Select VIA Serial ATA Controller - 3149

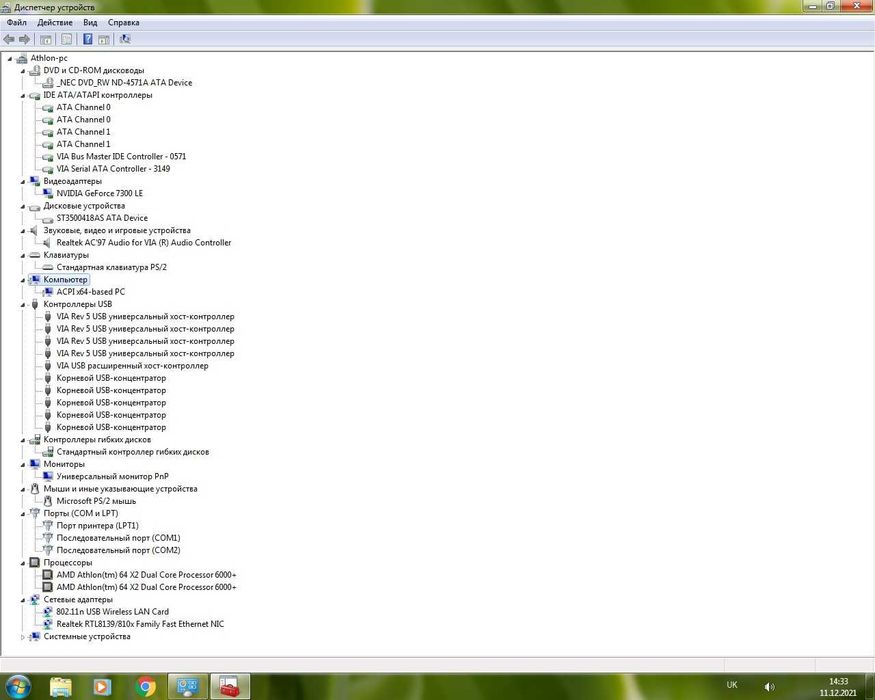click(x=113, y=169)
